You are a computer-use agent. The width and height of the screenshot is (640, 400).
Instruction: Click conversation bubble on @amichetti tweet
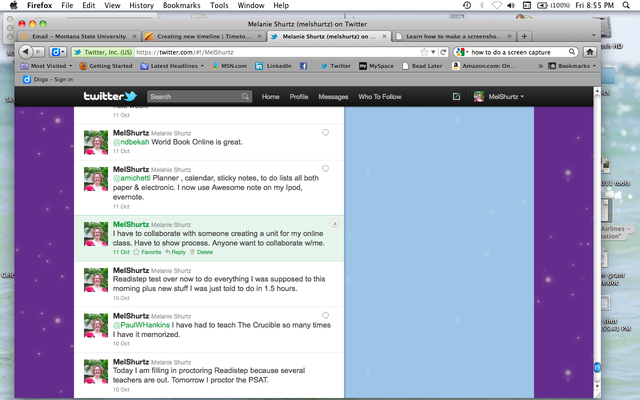[325, 168]
